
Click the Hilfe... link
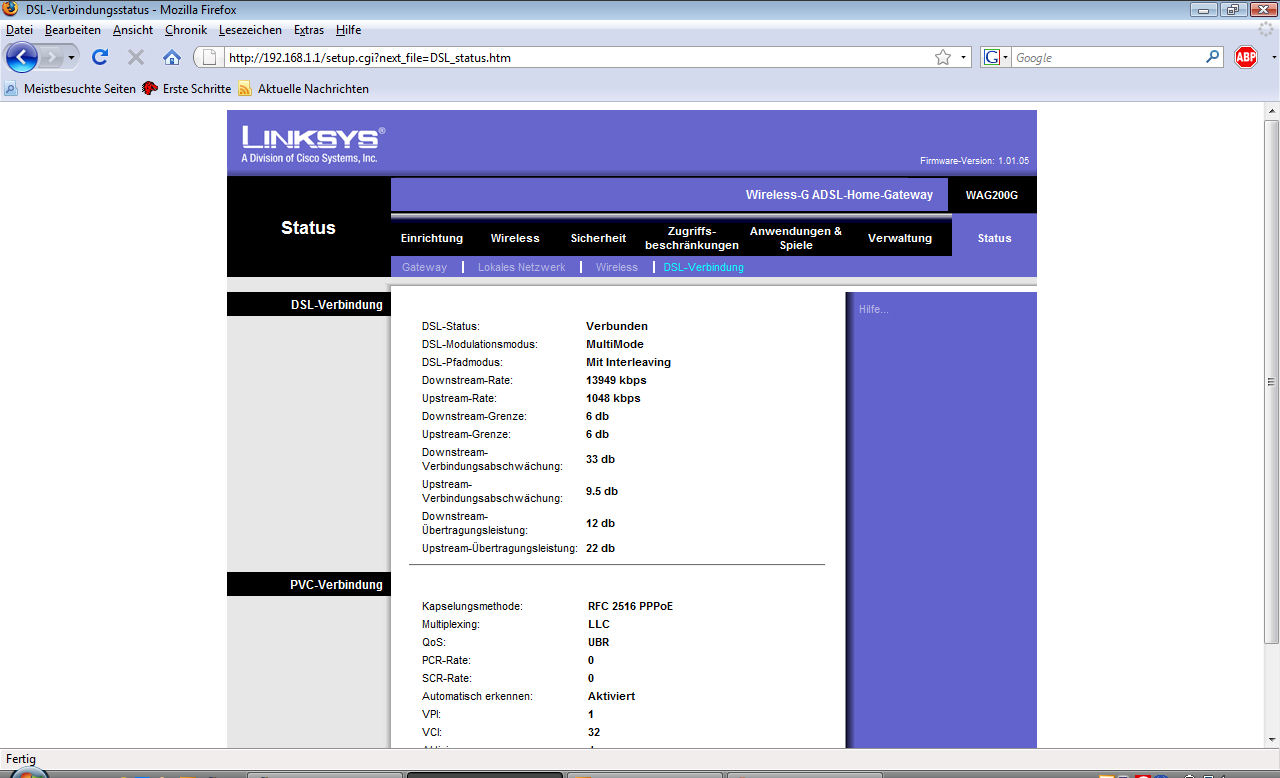[873, 309]
